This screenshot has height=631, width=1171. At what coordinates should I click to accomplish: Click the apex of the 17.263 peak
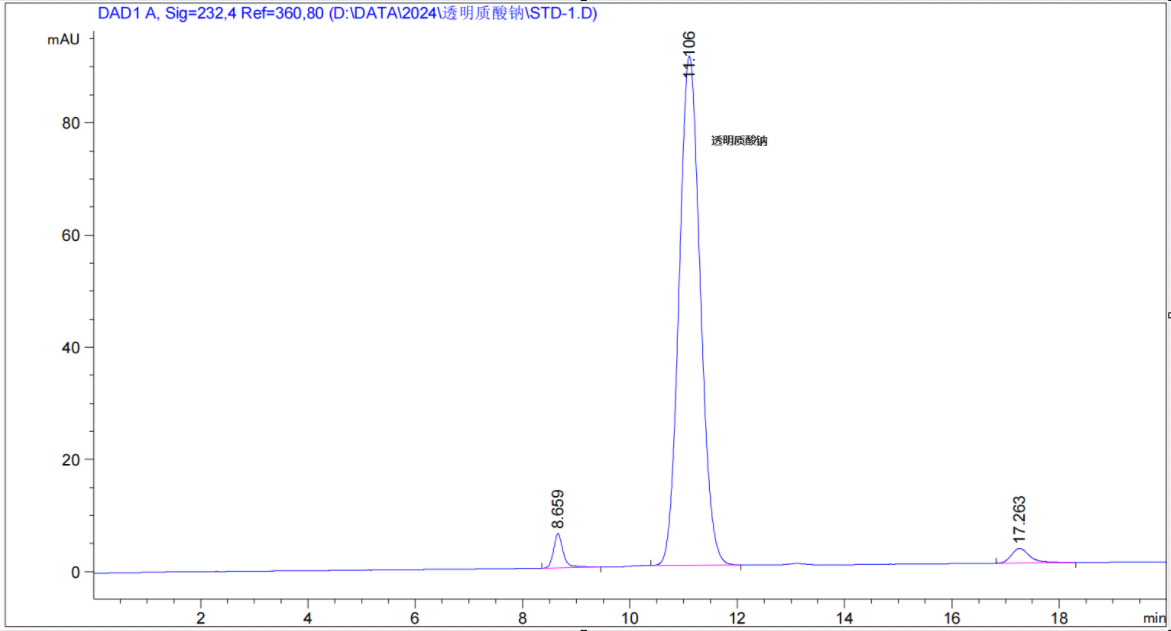[x=1019, y=549]
